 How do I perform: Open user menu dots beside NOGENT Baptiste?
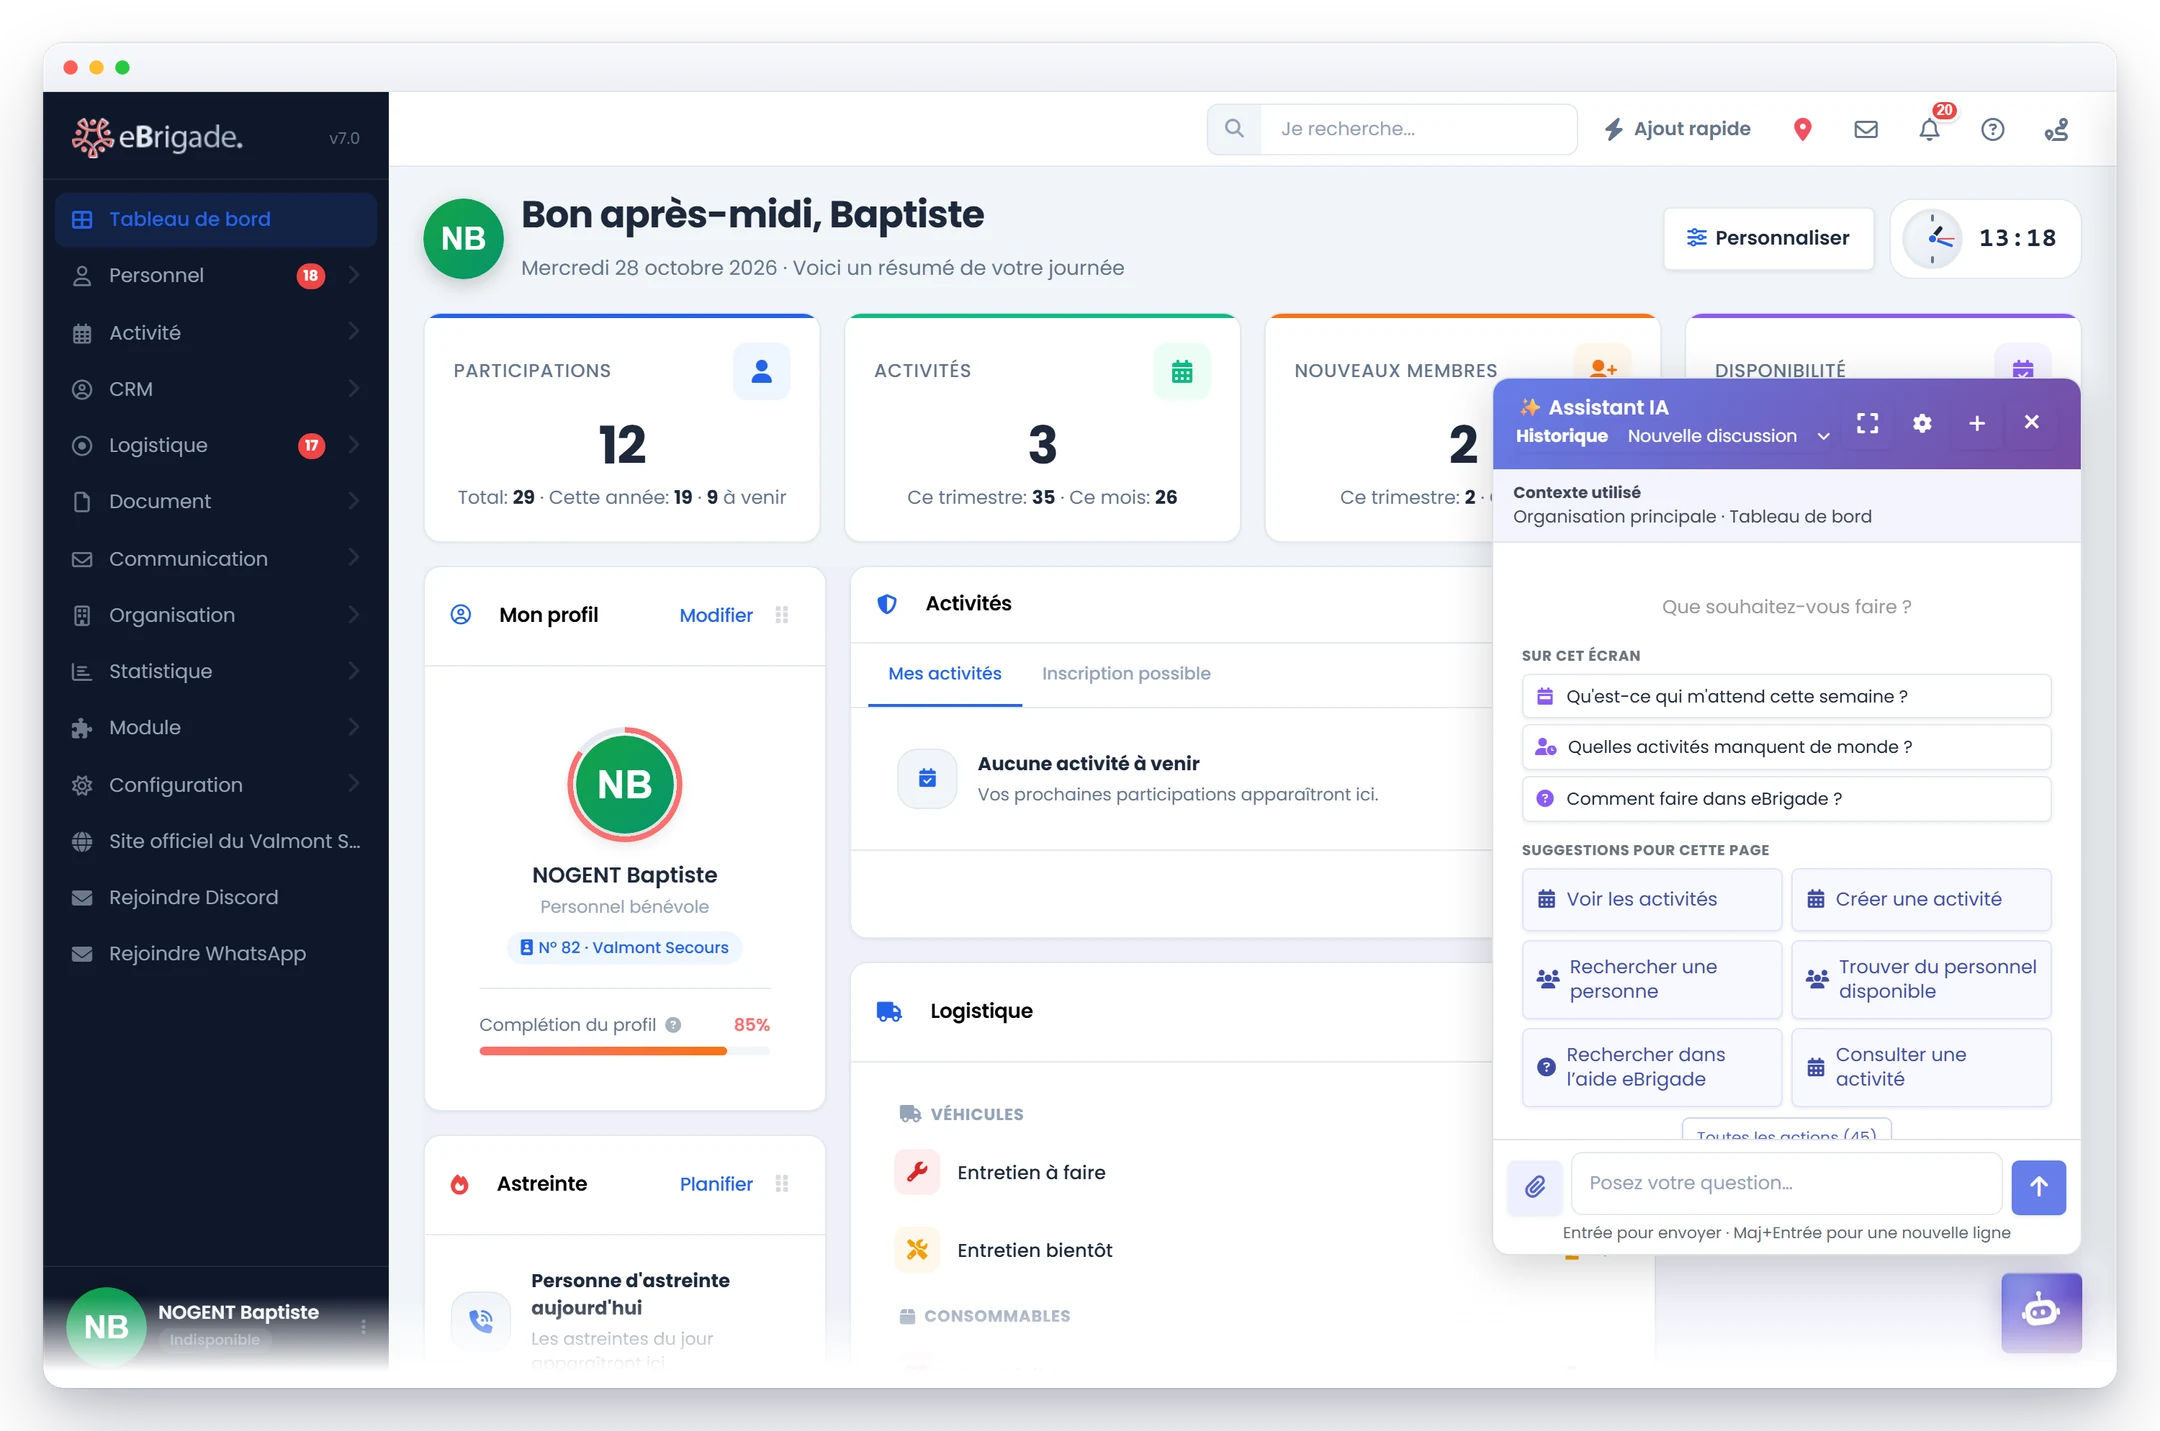pyautogui.click(x=363, y=1326)
